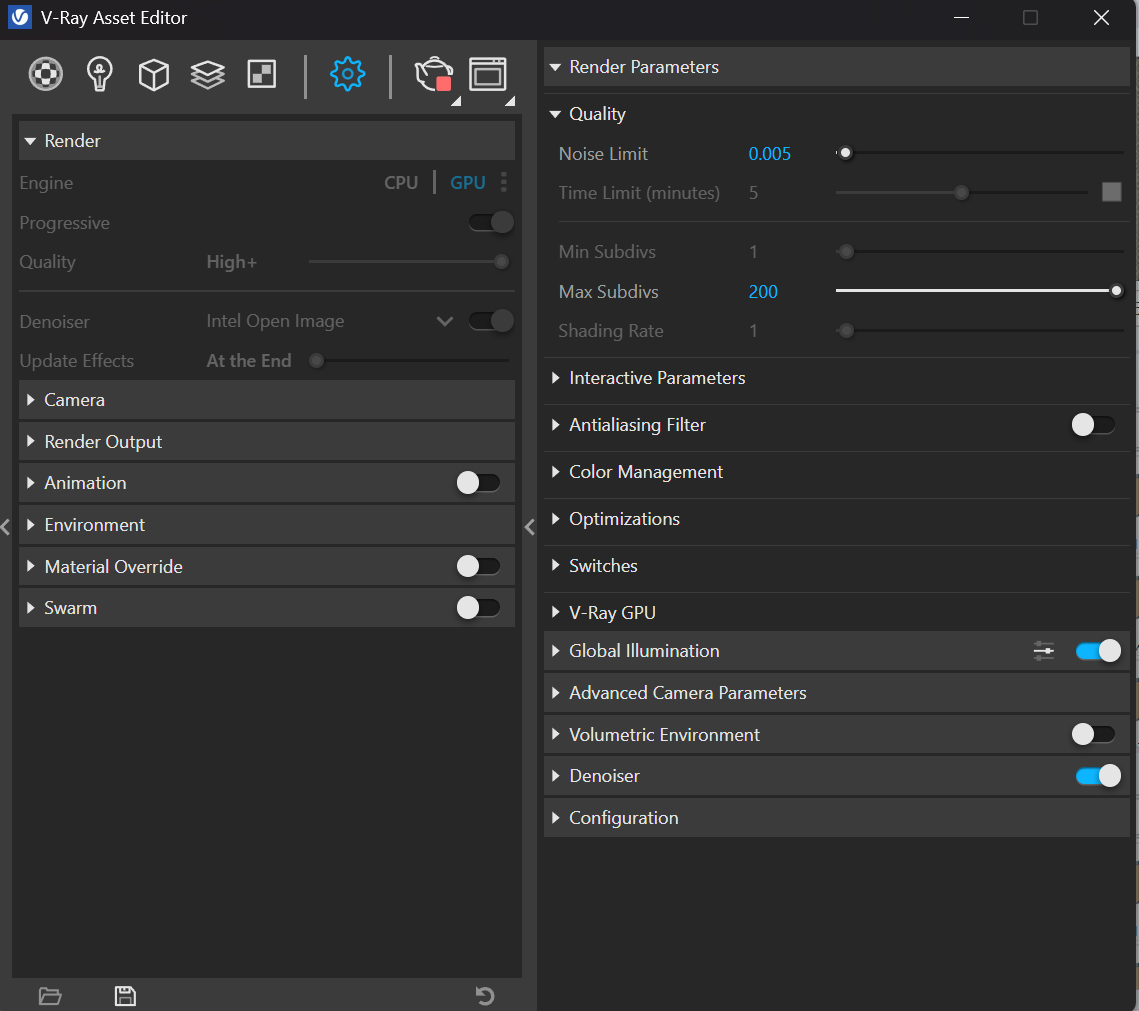Image resolution: width=1139 pixels, height=1011 pixels.
Task: Enable the Antialiasing Filter toggle
Action: point(1093,425)
